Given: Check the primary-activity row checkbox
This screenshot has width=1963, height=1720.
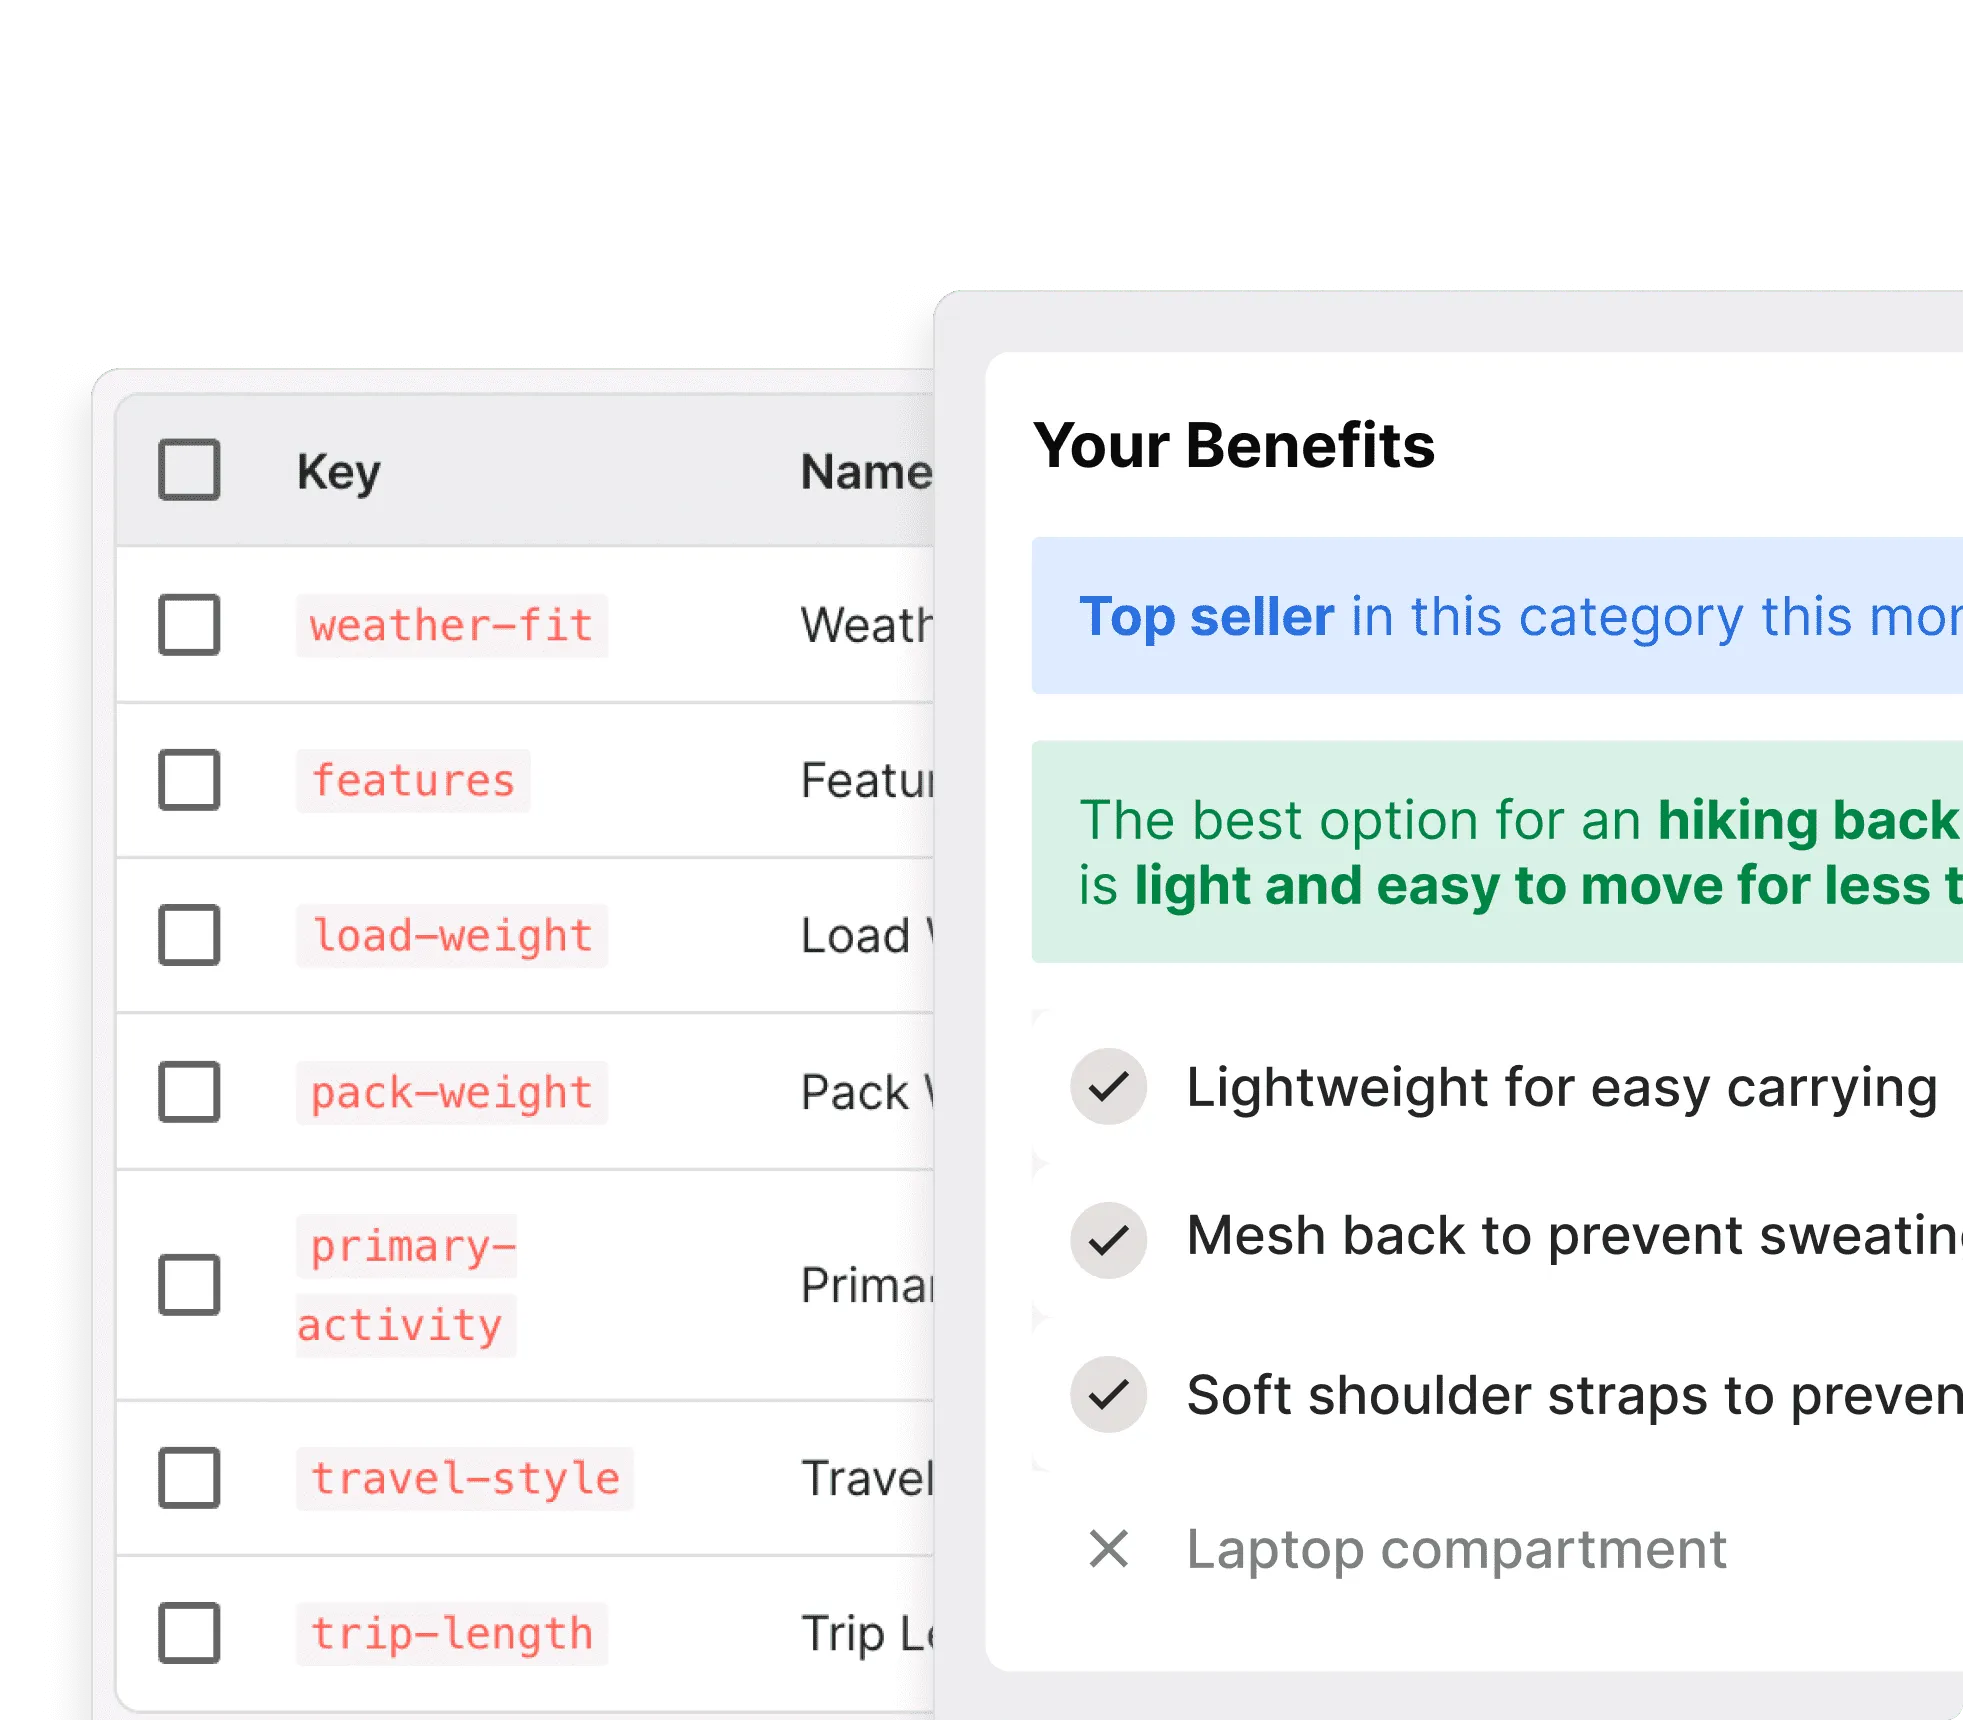Looking at the screenshot, I should click(x=189, y=1285).
